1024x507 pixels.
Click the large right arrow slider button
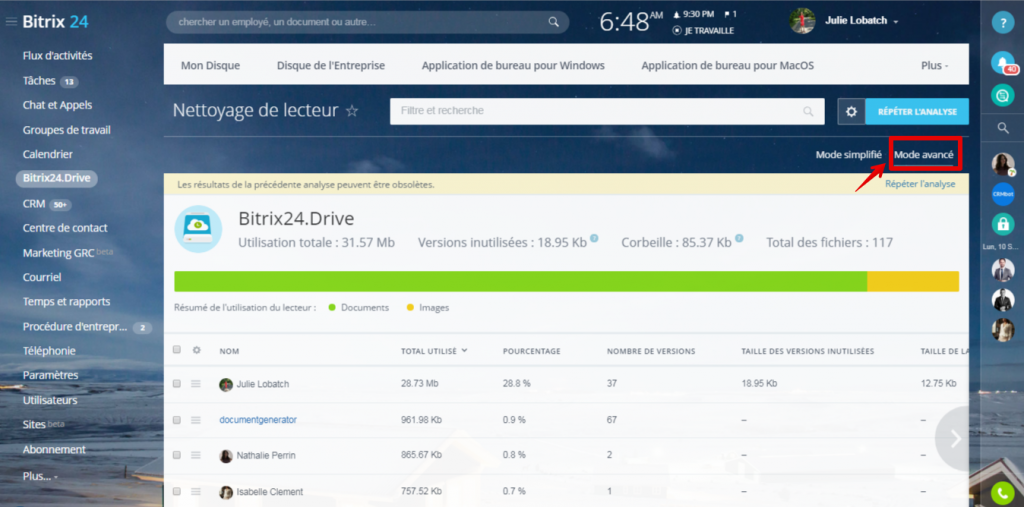[x=955, y=438]
